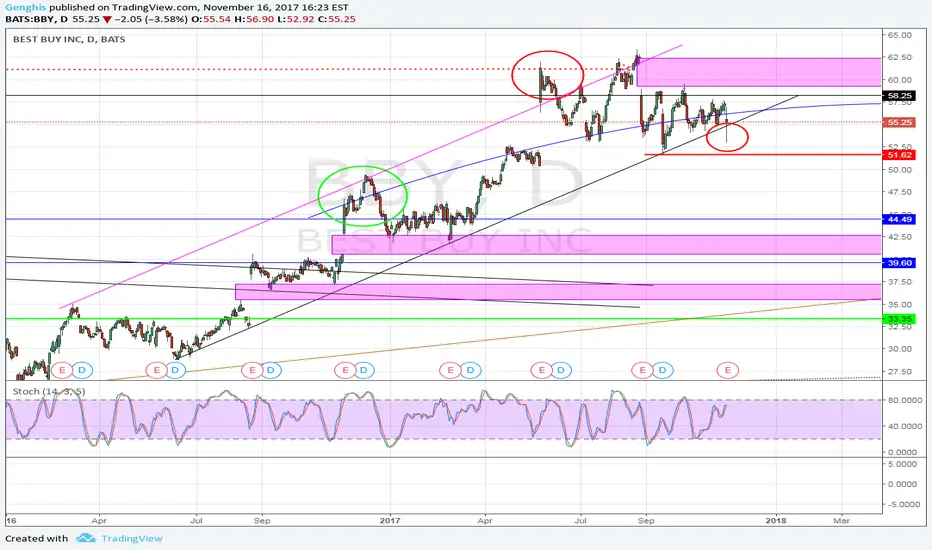The width and height of the screenshot is (932, 550).
Task: Click the O:55.54 open value
Action: coord(213,19)
